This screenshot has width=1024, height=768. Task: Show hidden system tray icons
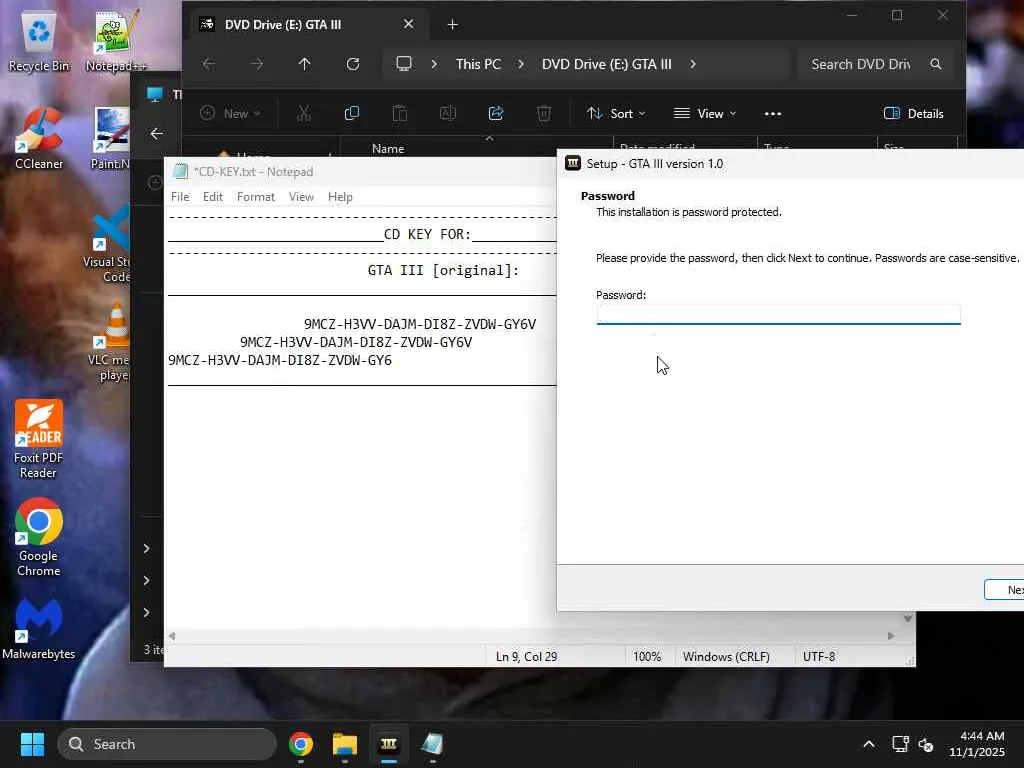tap(869, 744)
